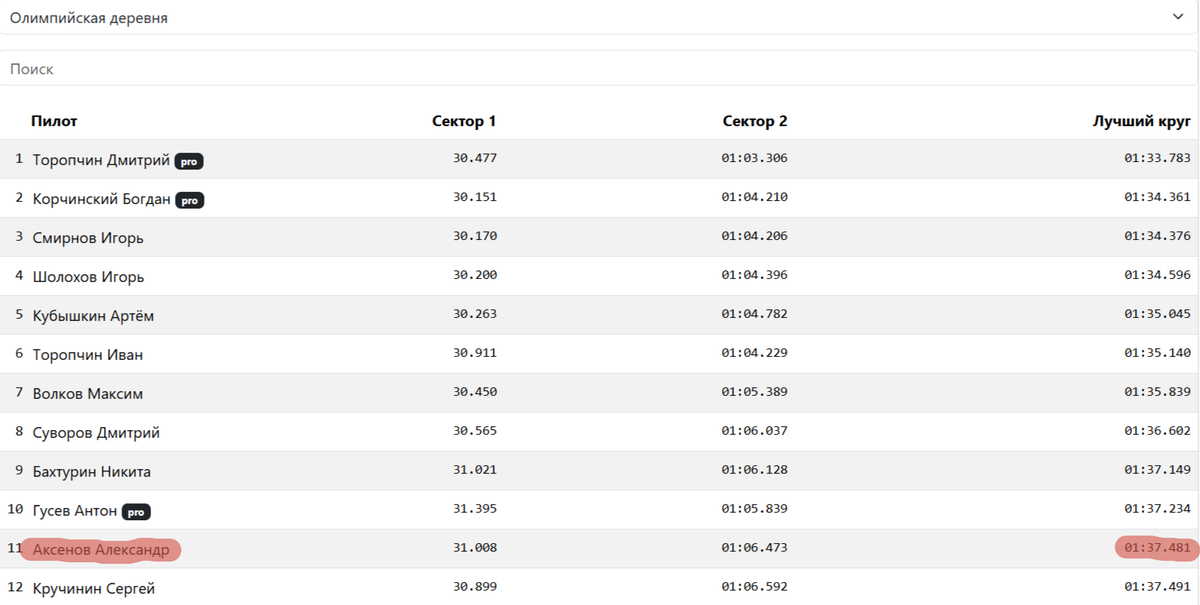The height and width of the screenshot is (605, 1200).
Task: Click sector 1 time 30.450
Action: click(x=475, y=392)
